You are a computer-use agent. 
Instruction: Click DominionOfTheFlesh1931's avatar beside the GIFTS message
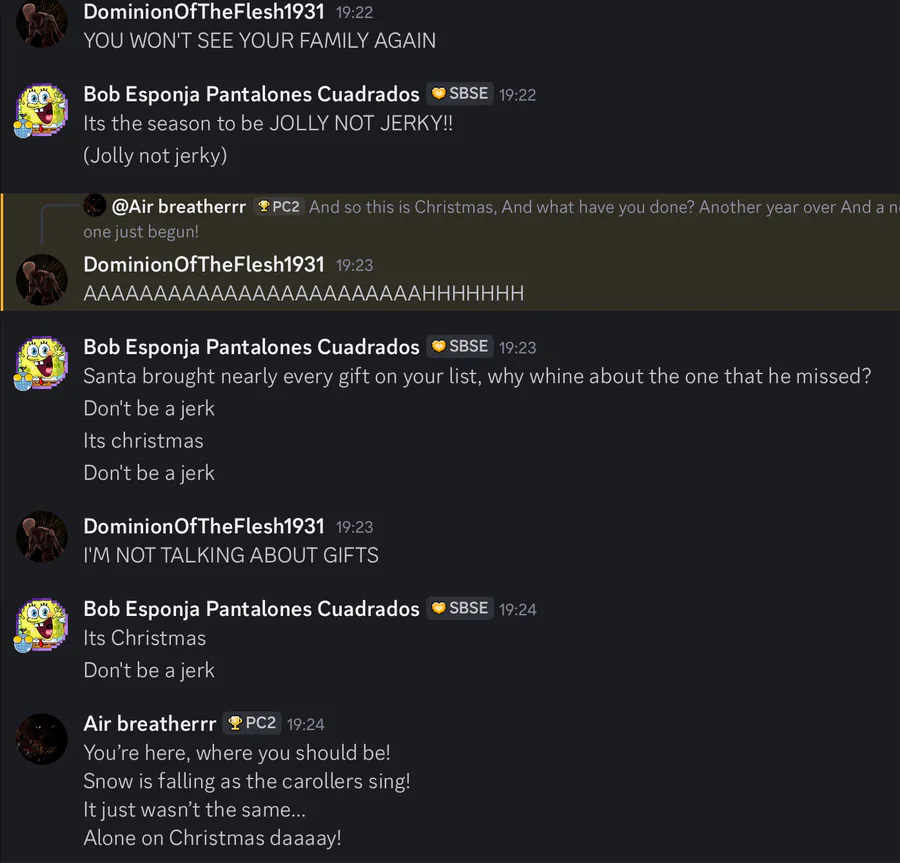pos(41,542)
